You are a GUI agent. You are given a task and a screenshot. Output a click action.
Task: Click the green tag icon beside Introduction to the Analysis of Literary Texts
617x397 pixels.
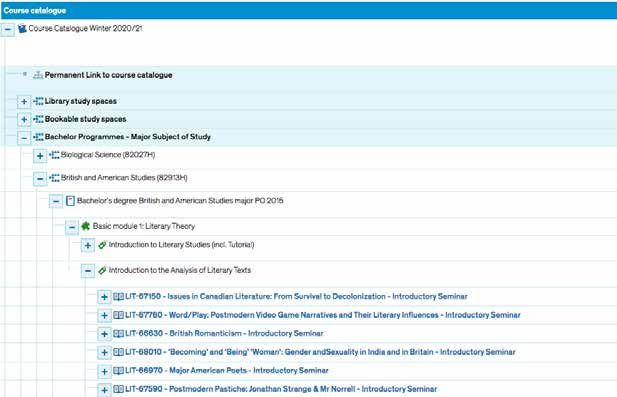tap(102, 270)
